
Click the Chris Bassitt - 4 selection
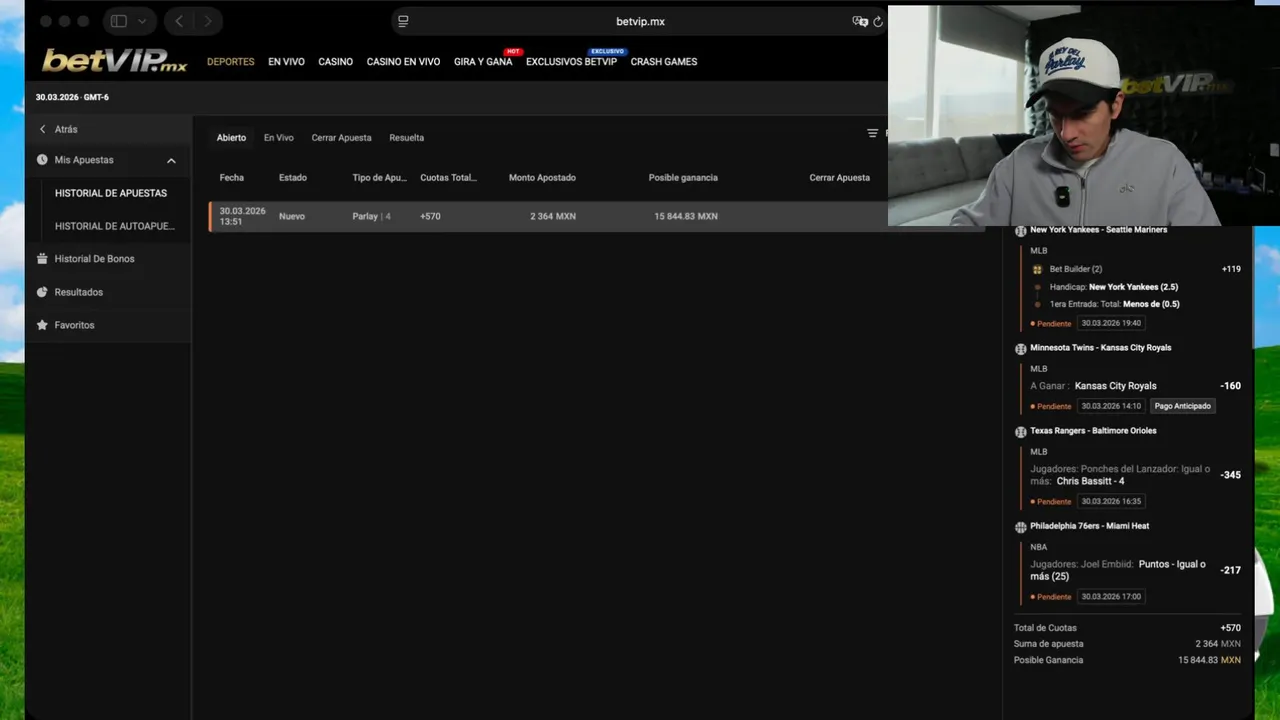click(x=1090, y=481)
